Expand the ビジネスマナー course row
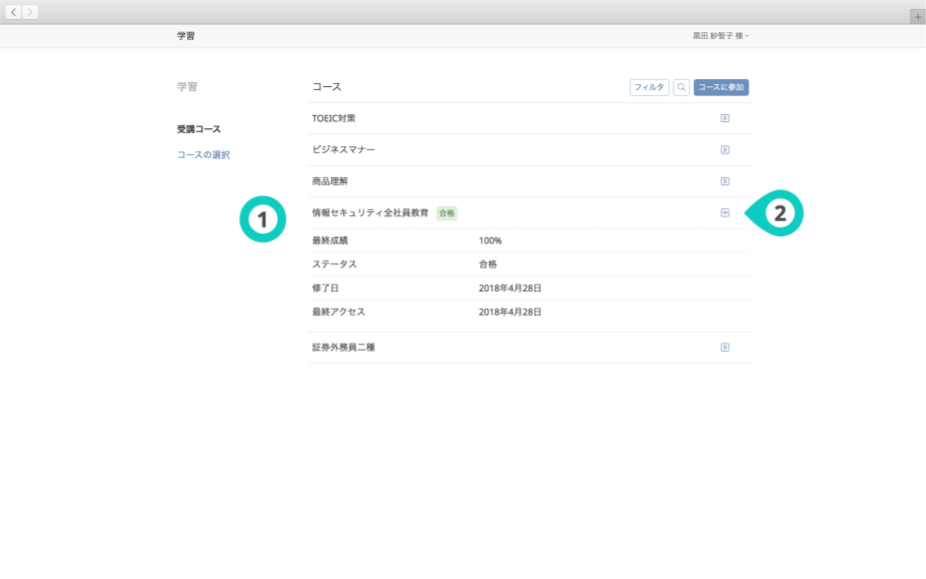The image size is (926, 579). point(725,150)
